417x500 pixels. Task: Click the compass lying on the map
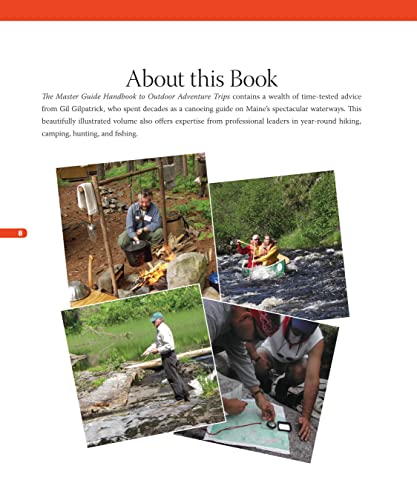point(271,424)
